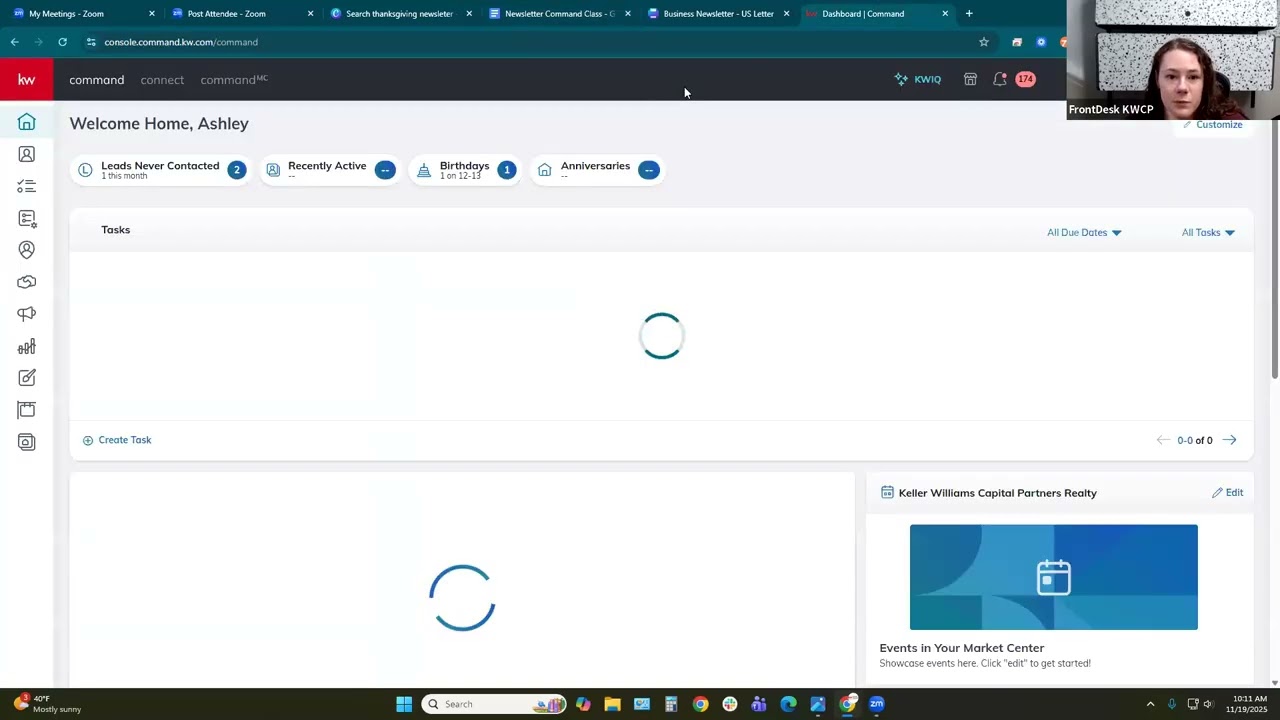Open Calculator from the taskbar
This screenshot has height=720, width=1280.
point(671,704)
